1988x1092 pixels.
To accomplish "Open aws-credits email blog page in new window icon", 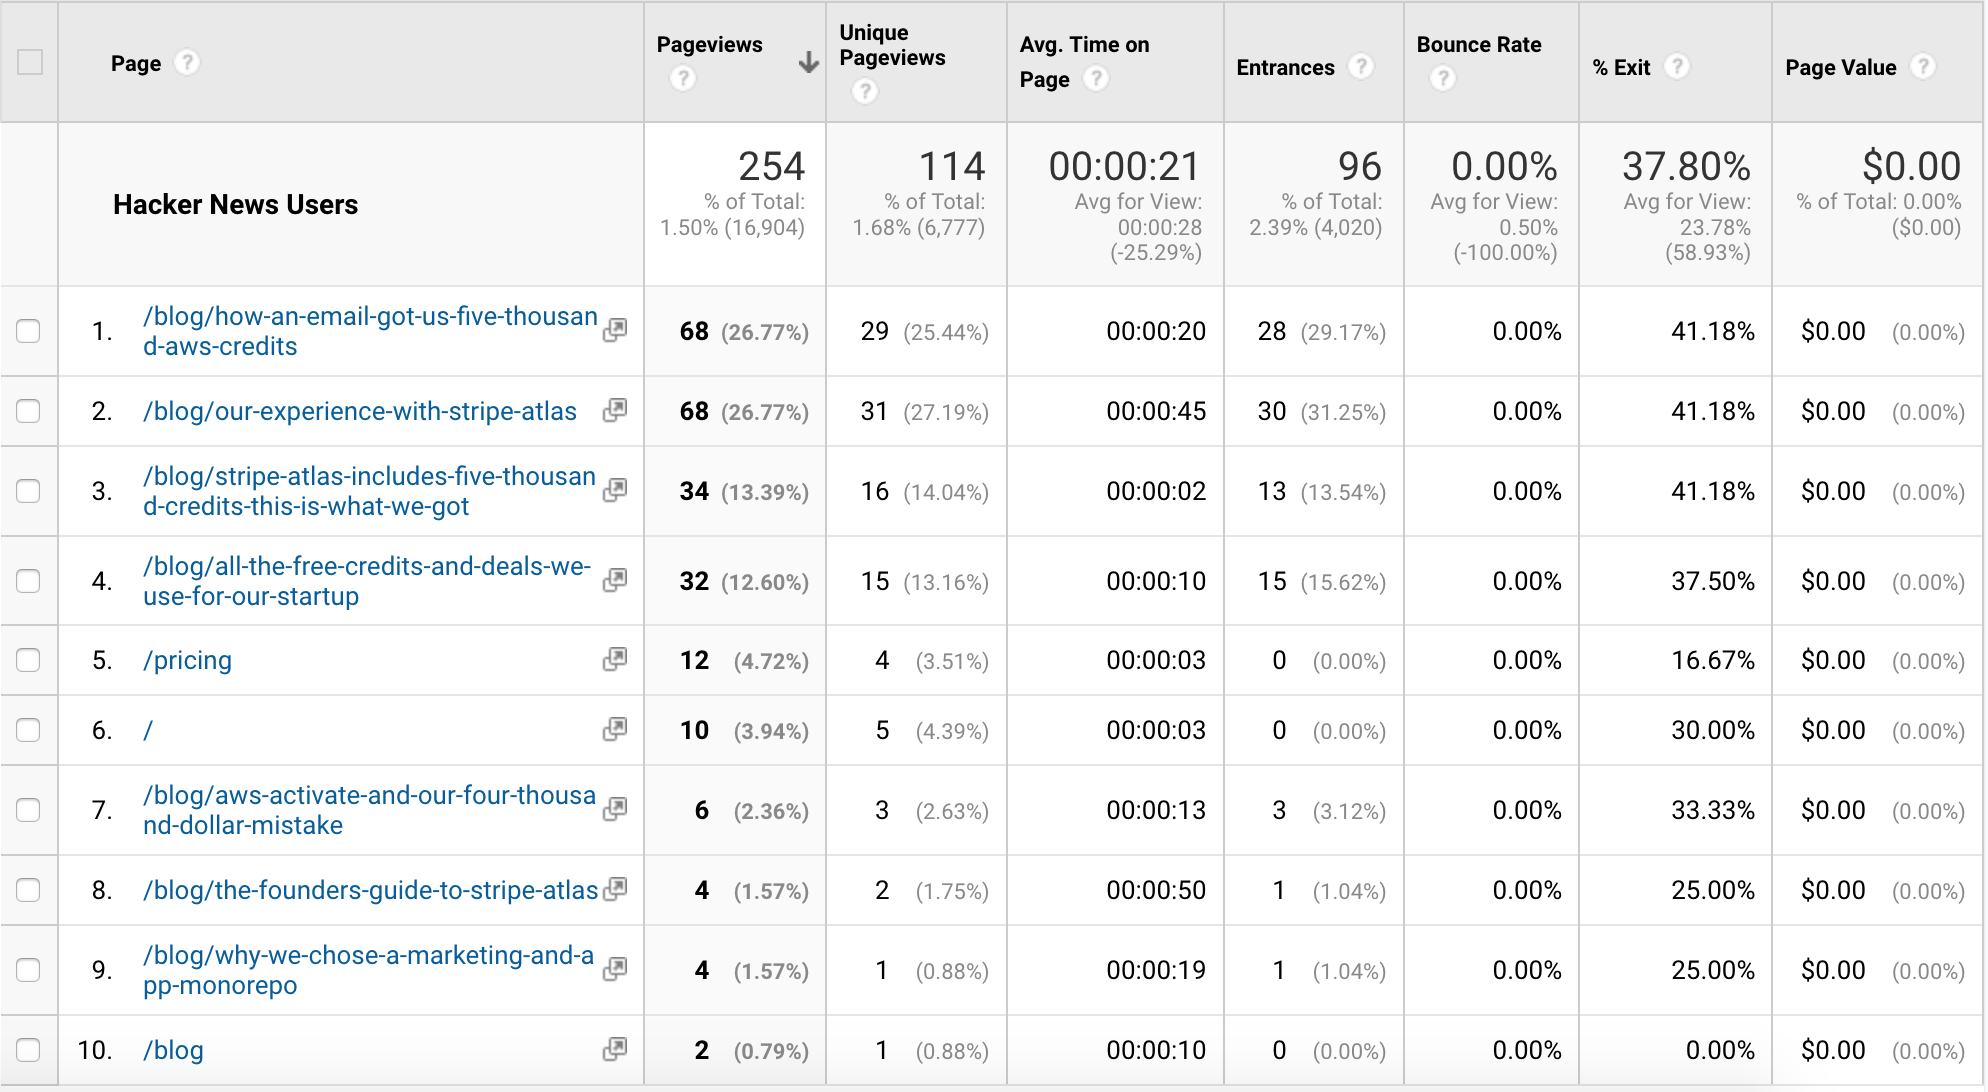I will 615,330.
